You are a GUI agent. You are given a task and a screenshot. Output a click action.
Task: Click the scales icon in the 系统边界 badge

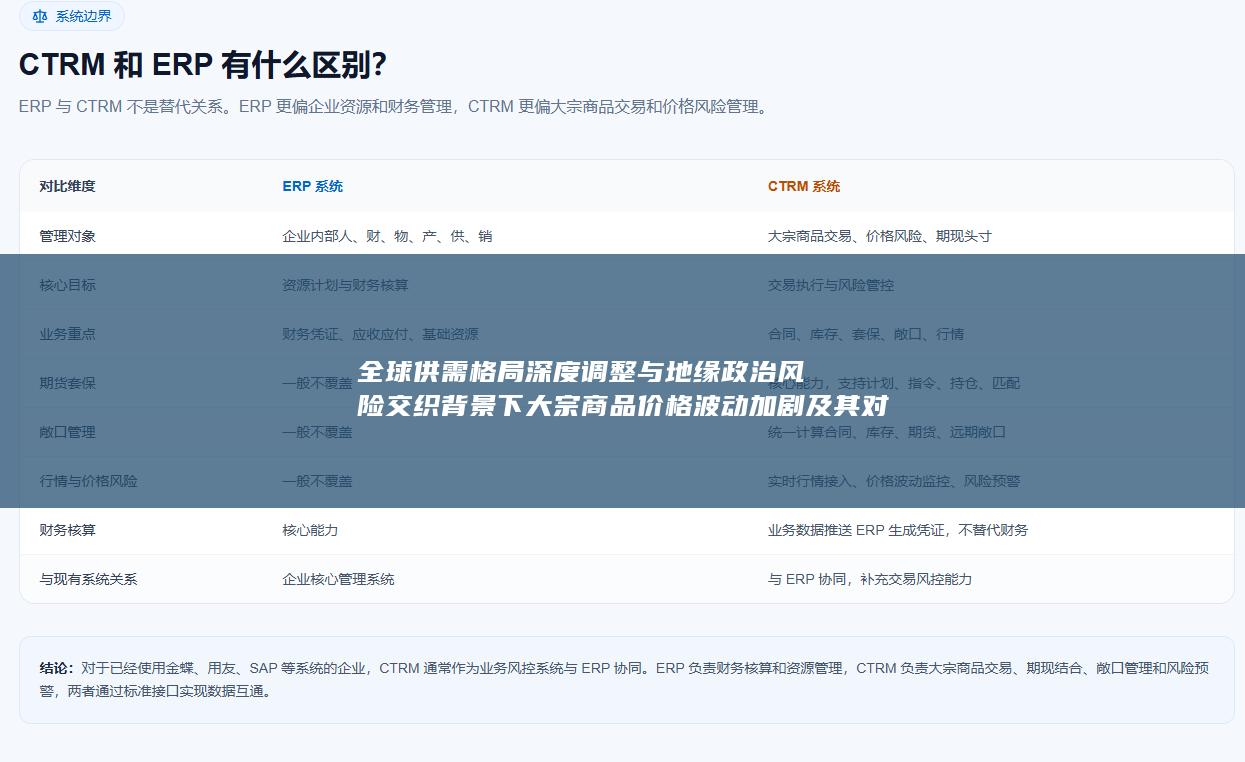[x=40, y=16]
